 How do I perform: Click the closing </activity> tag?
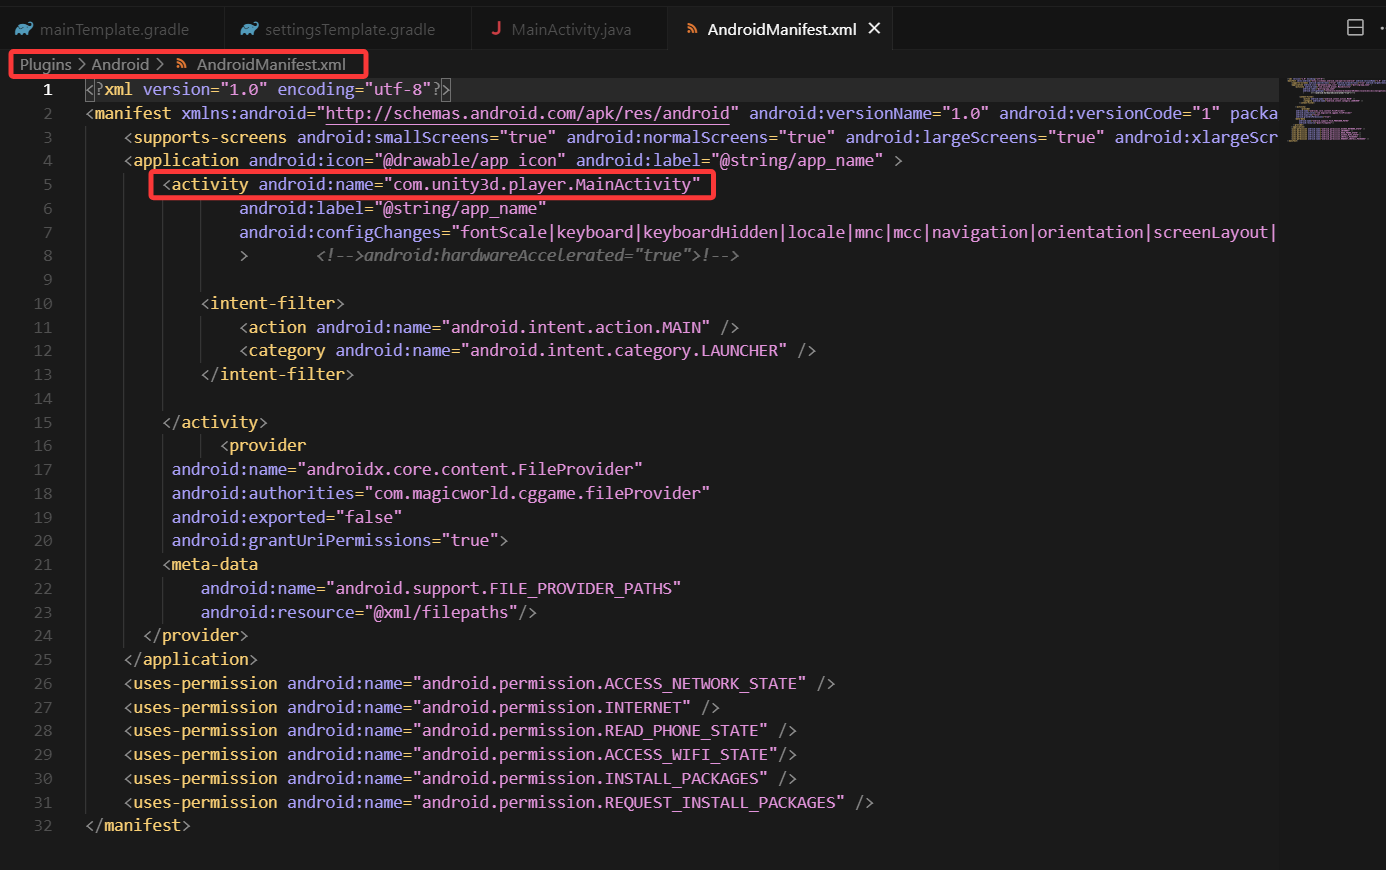point(215,422)
